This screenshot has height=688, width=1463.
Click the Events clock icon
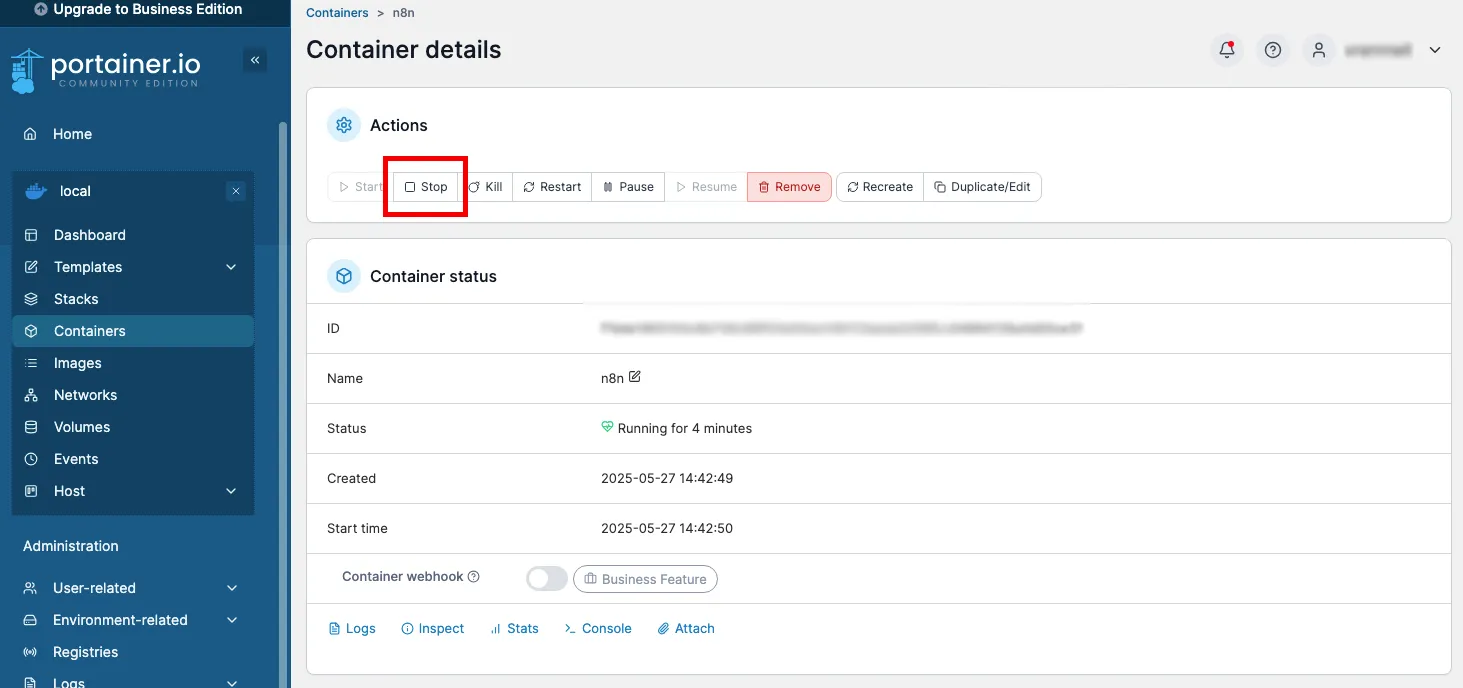pos(31,459)
